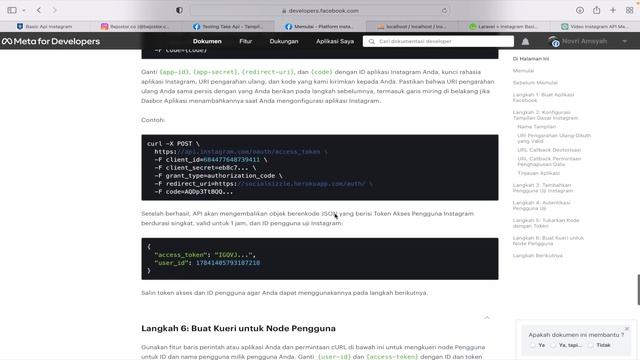Reload the page with the refresh icon
The height and width of the screenshot is (360, 640).
click(444, 11)
